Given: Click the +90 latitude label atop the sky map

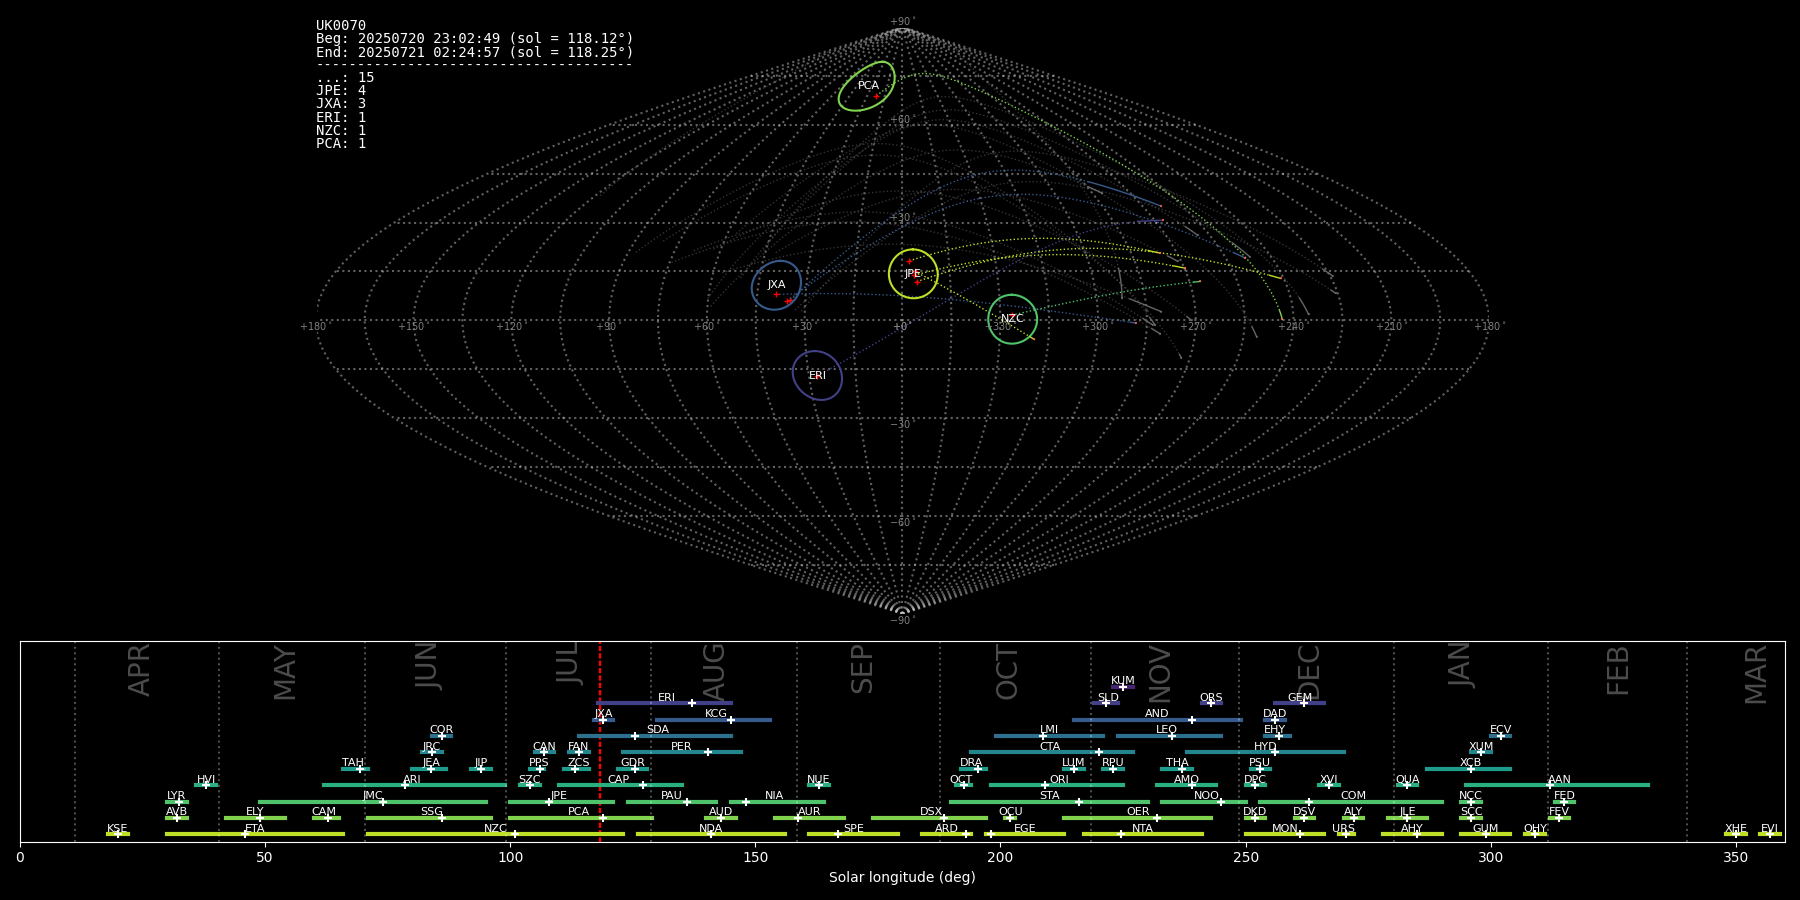Looking at the screenshot, I should click(x=902, y=22).
